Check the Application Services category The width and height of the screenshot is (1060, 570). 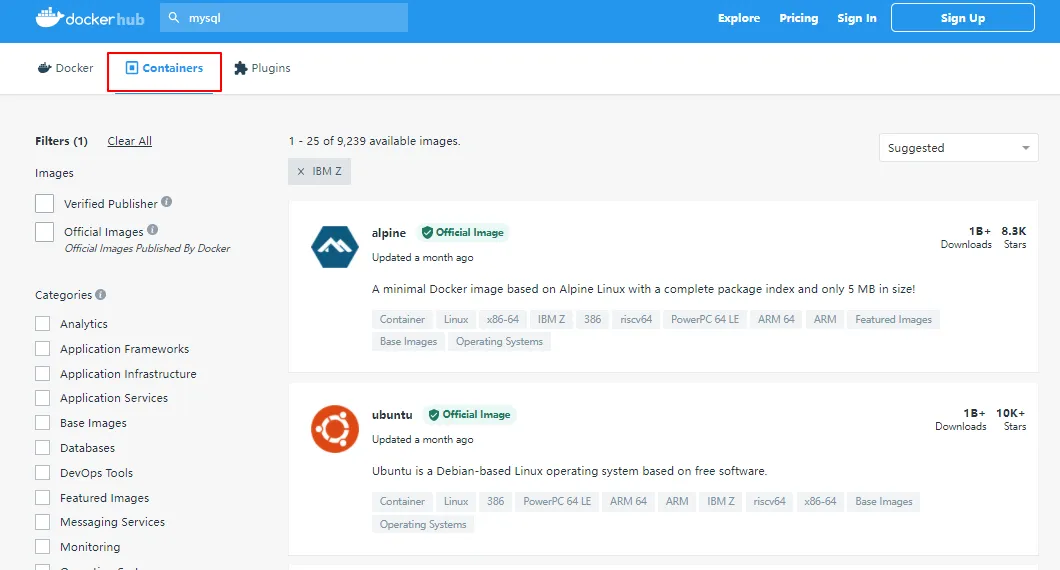click(43, 398)
